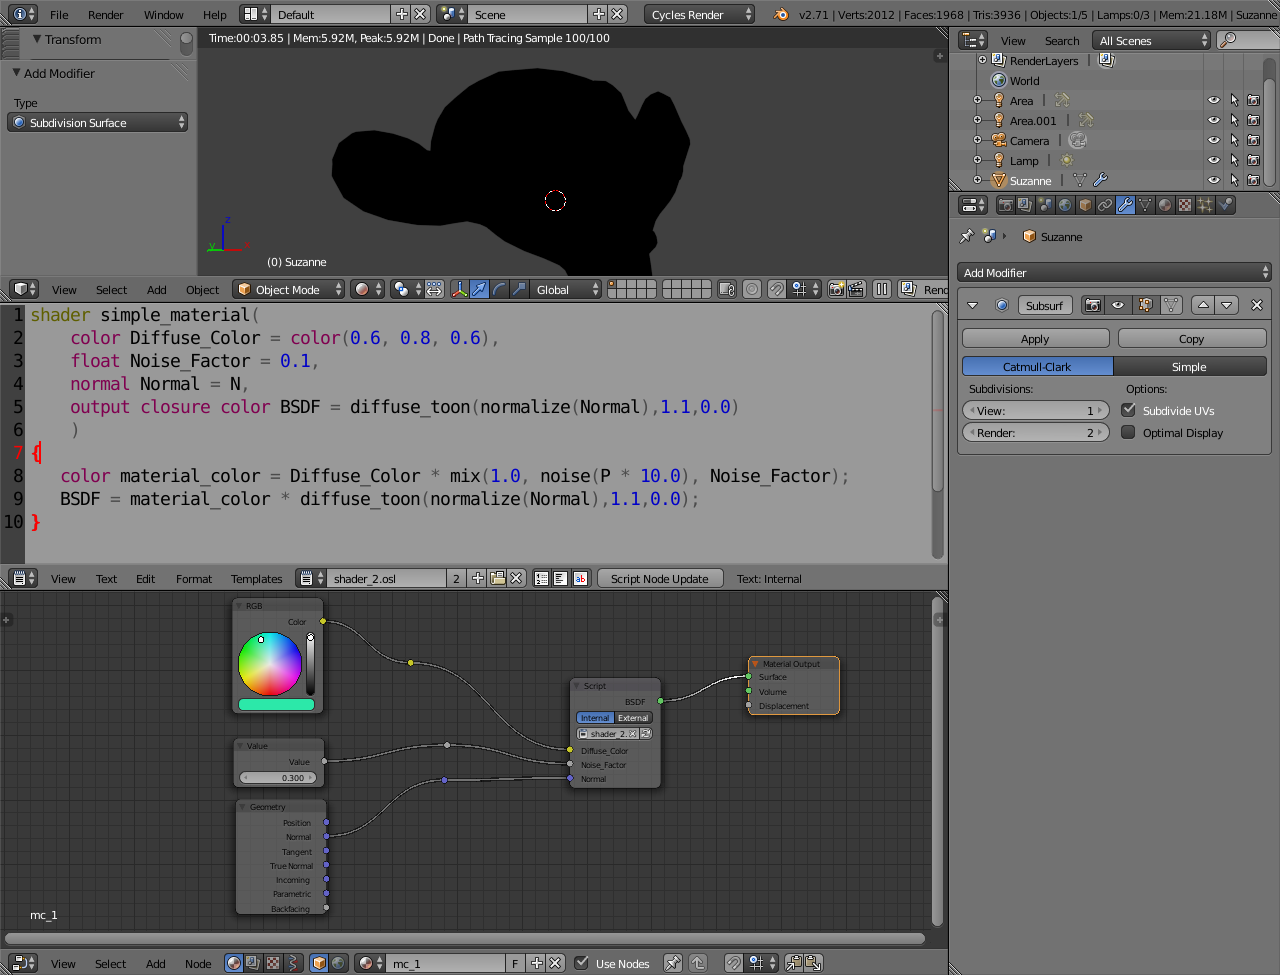1280x975 pixels.
Task: Copy the Subsurf modifier
Action: coord(1192,339)
